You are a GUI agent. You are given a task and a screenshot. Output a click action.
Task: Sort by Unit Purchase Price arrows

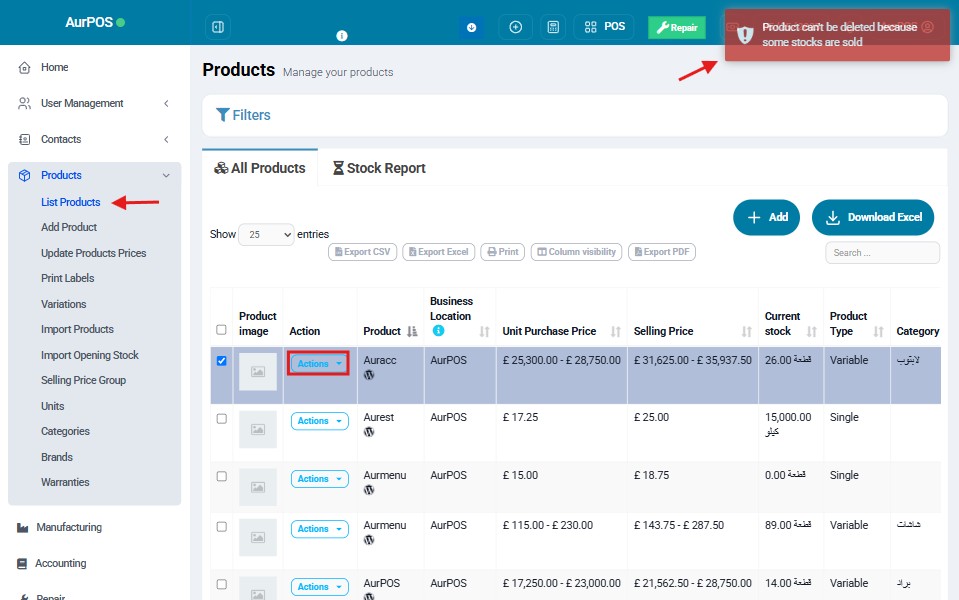pyautogui.click(x=615, y=331)
